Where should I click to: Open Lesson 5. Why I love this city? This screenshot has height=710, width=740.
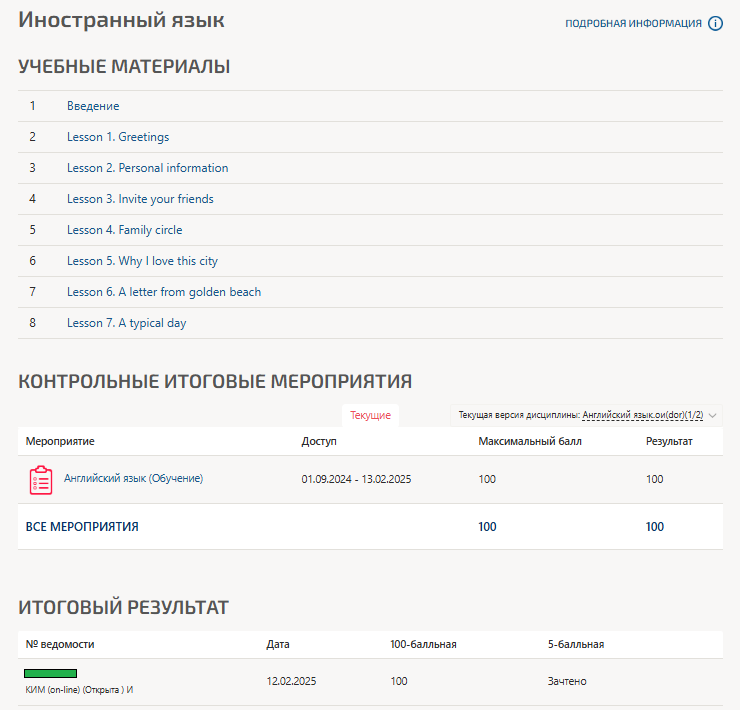142,261
